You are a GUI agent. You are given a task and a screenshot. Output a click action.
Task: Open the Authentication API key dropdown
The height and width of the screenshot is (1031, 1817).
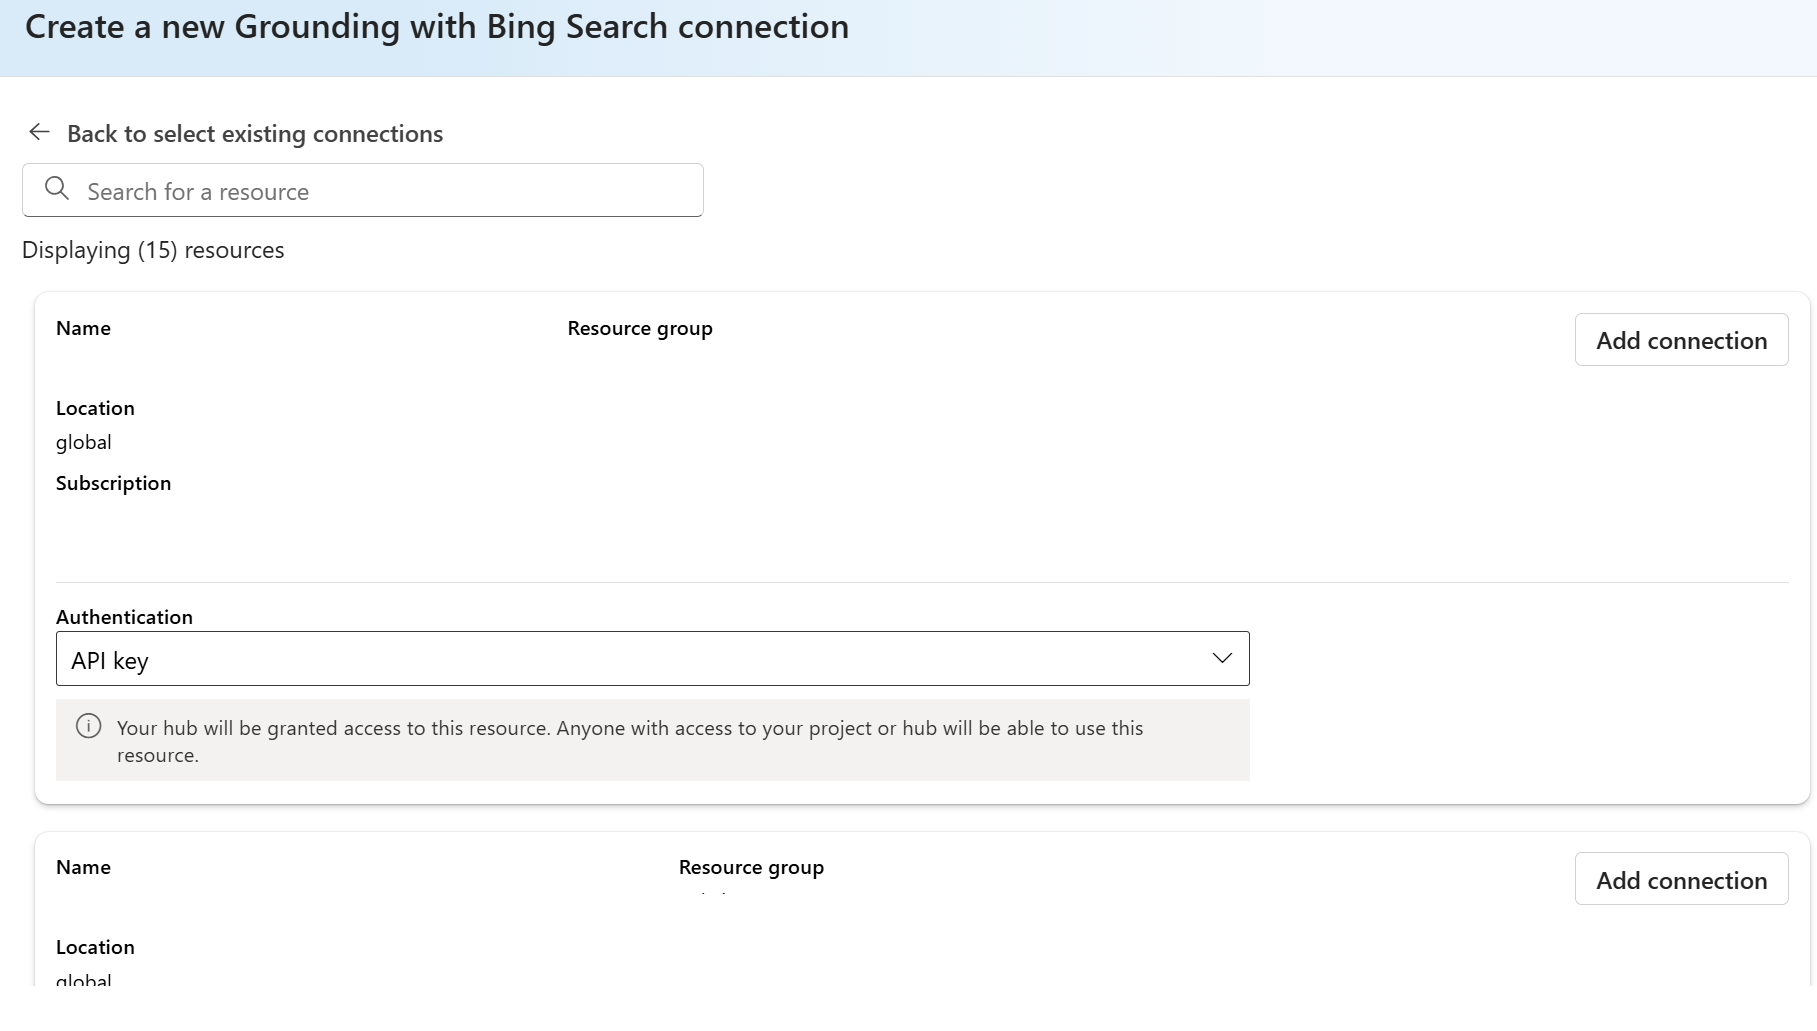click(652, 659)
